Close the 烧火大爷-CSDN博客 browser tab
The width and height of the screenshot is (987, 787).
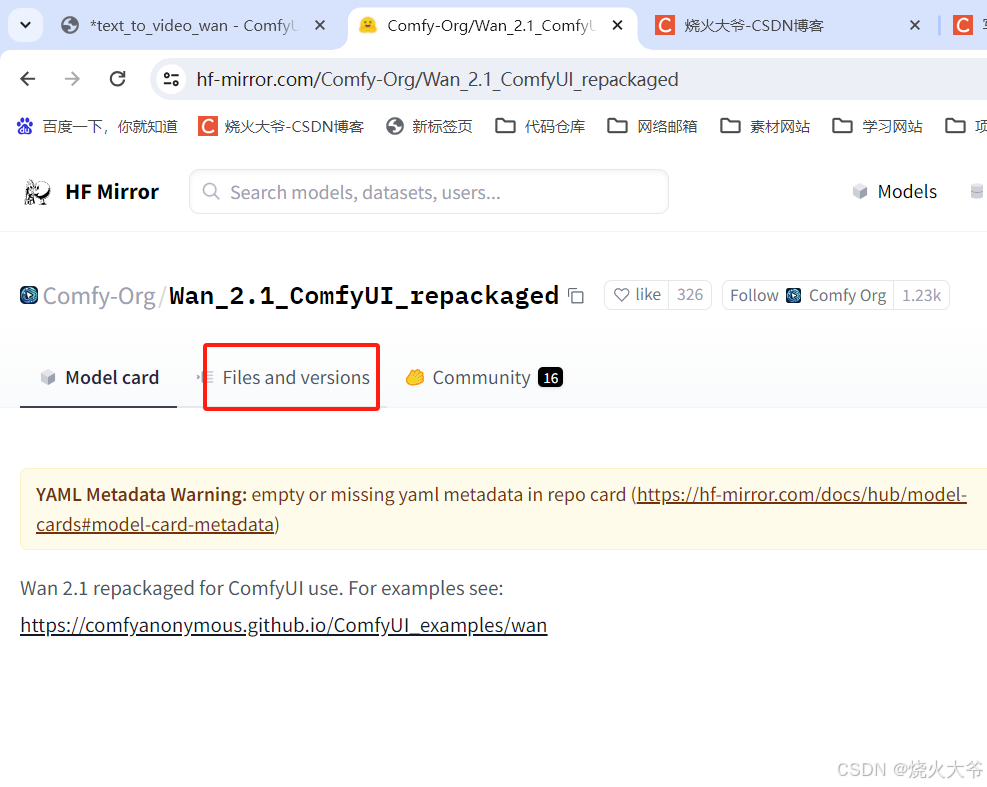point(915,25)
